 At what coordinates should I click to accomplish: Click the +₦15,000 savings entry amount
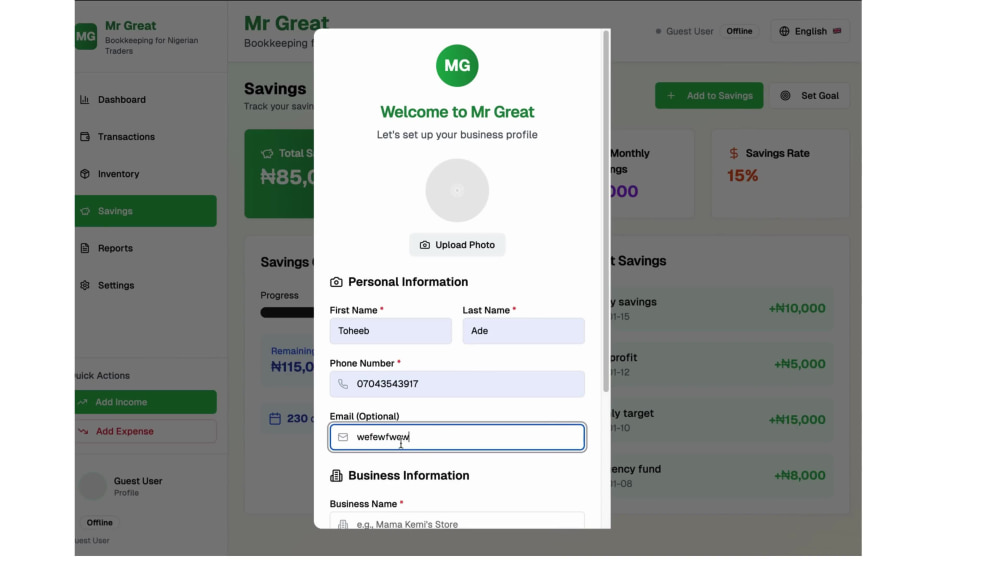click(x=797, y=420)
